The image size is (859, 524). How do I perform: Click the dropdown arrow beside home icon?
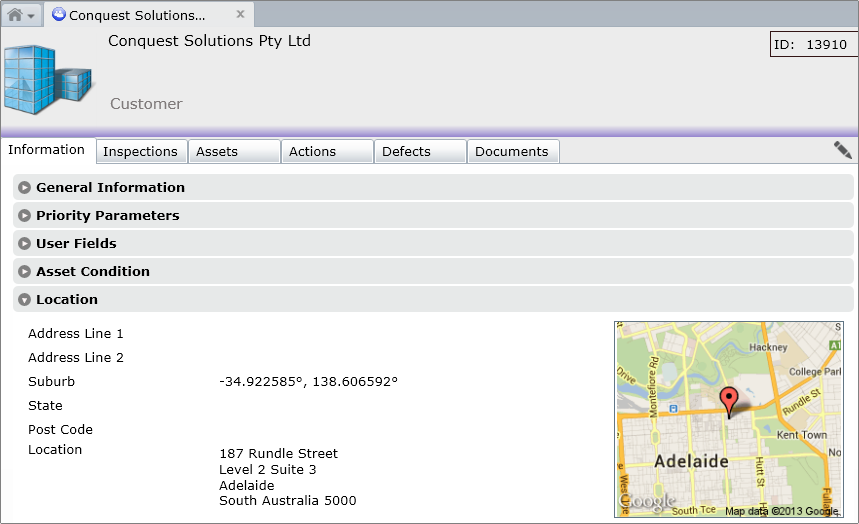31,16
